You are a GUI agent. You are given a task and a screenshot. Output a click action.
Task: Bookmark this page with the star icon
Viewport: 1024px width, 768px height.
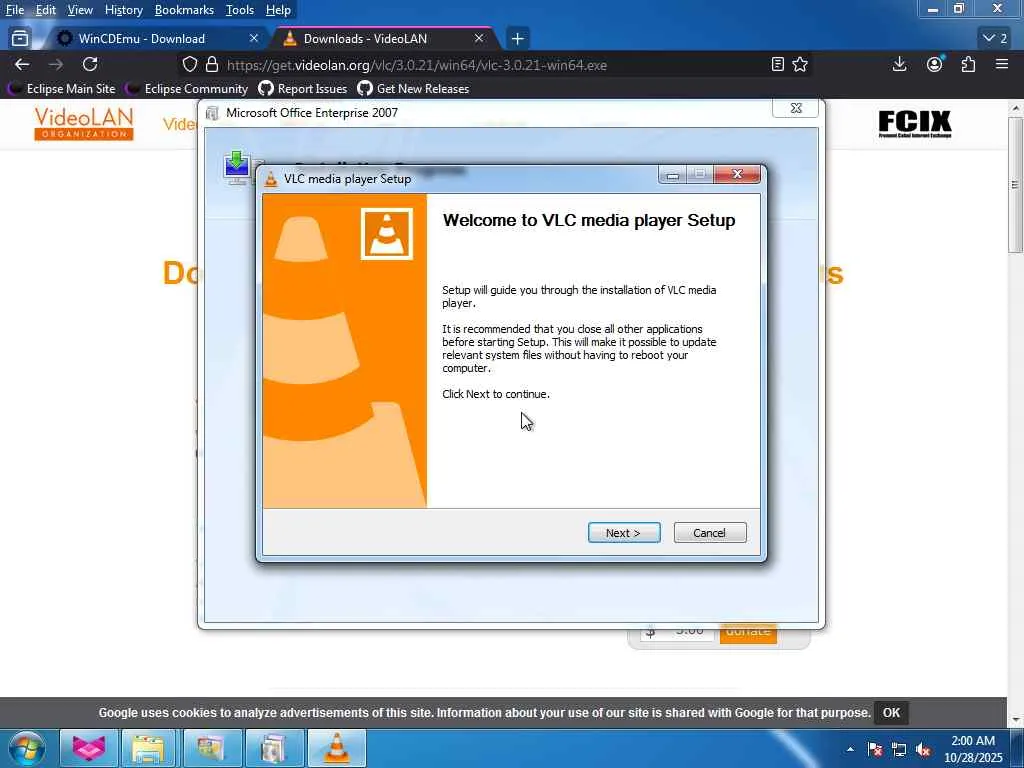pos(800,64)
